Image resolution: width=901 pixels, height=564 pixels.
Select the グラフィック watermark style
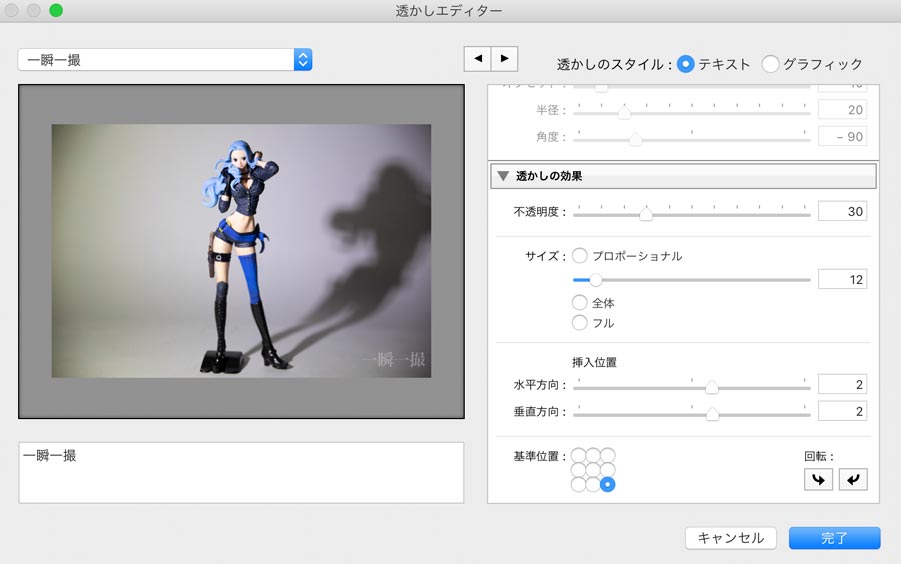pyautogui.click(x=770, y=64)
